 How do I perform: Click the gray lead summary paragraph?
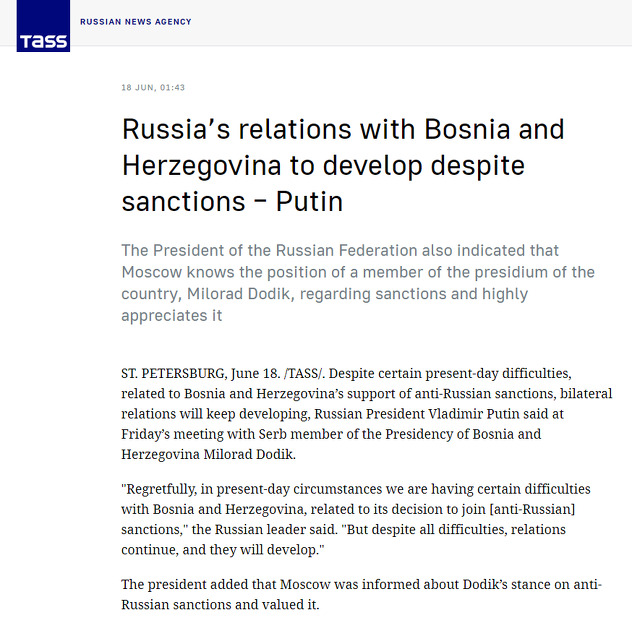[x=358, y=283]
